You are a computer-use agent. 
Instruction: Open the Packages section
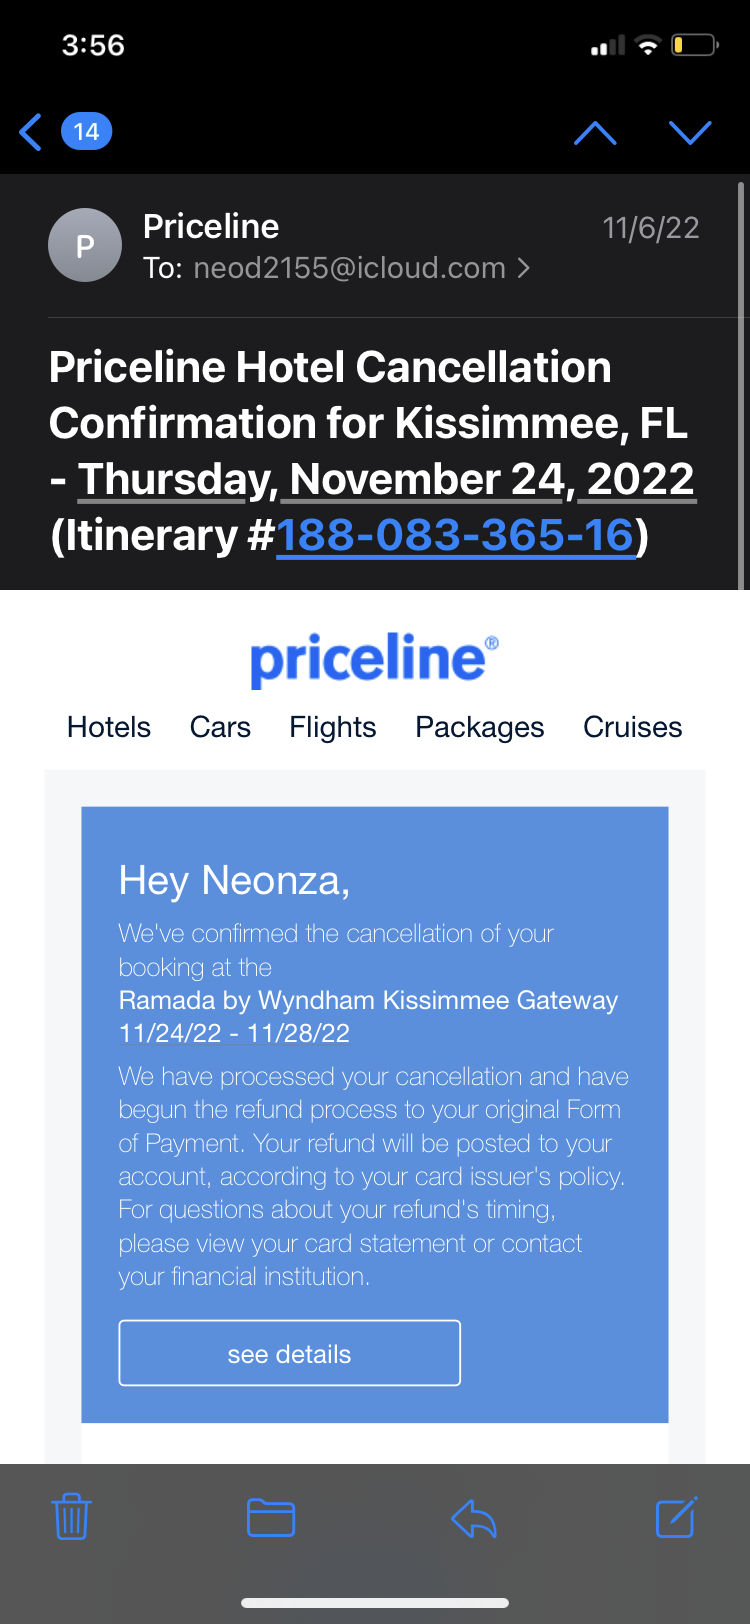[x=480, y=727]
